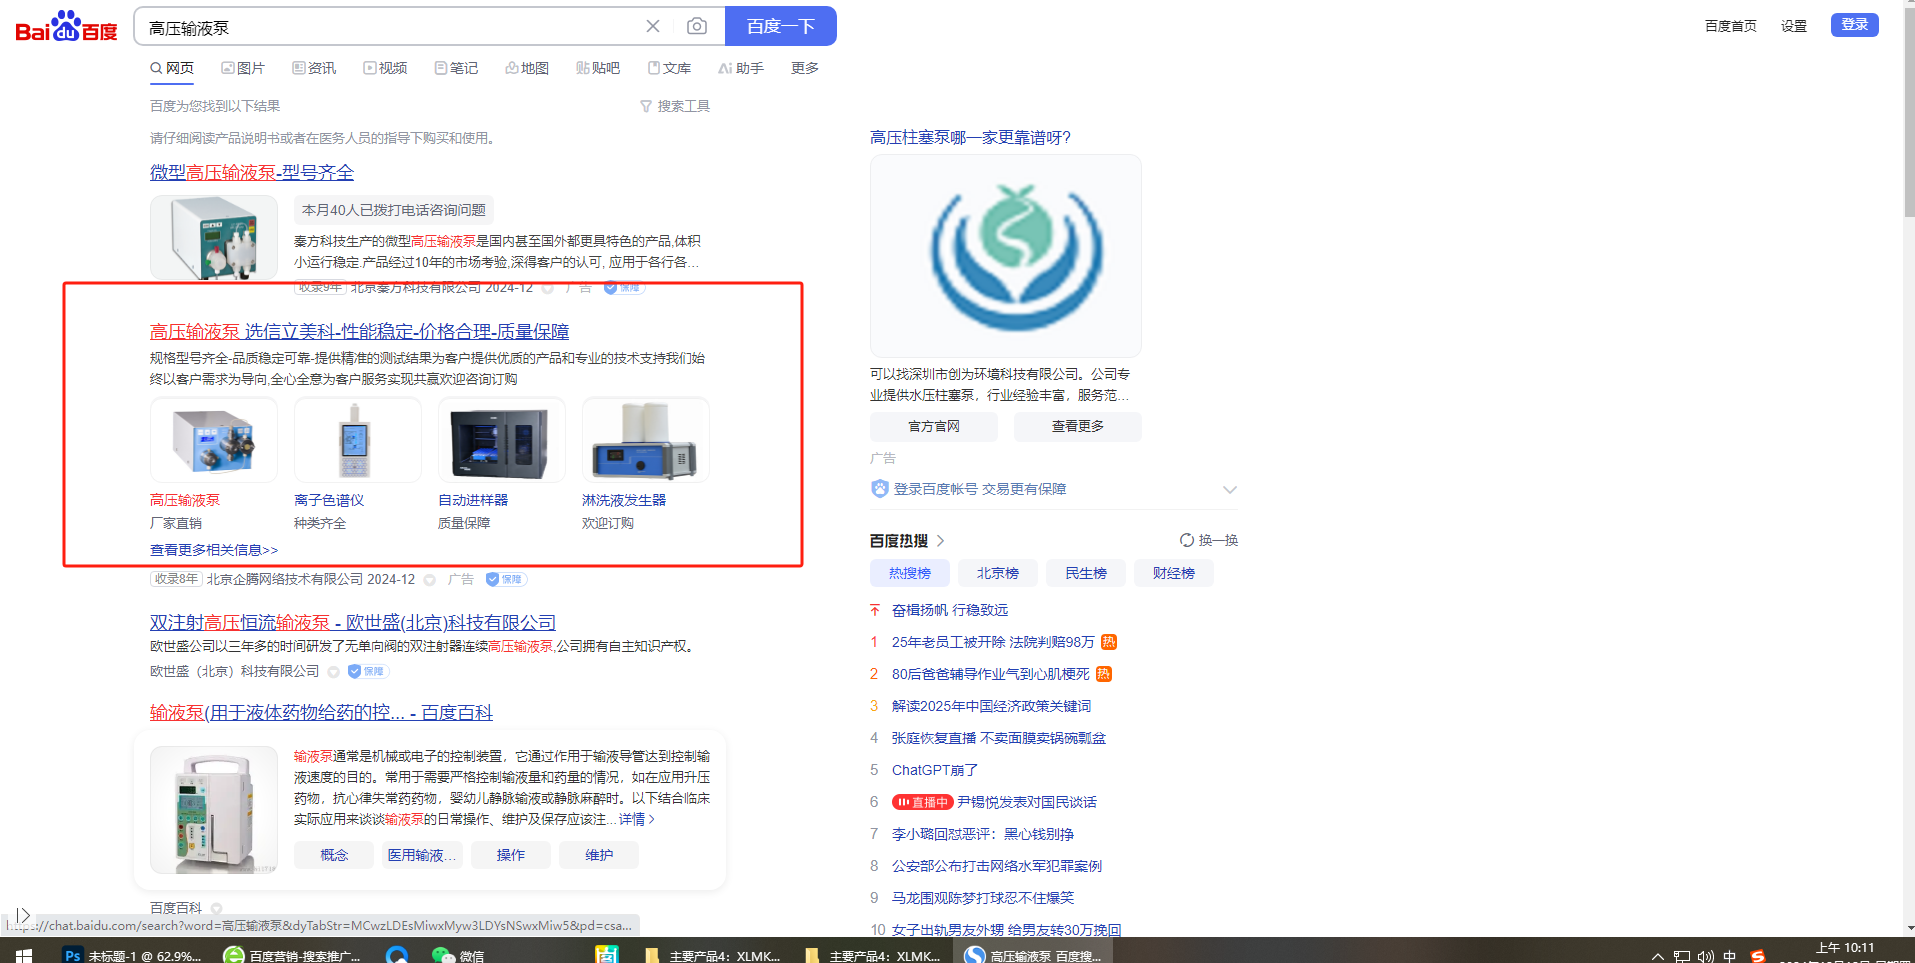Click the 维护 section button
The image size is (1915, 963).
[598, 855]
